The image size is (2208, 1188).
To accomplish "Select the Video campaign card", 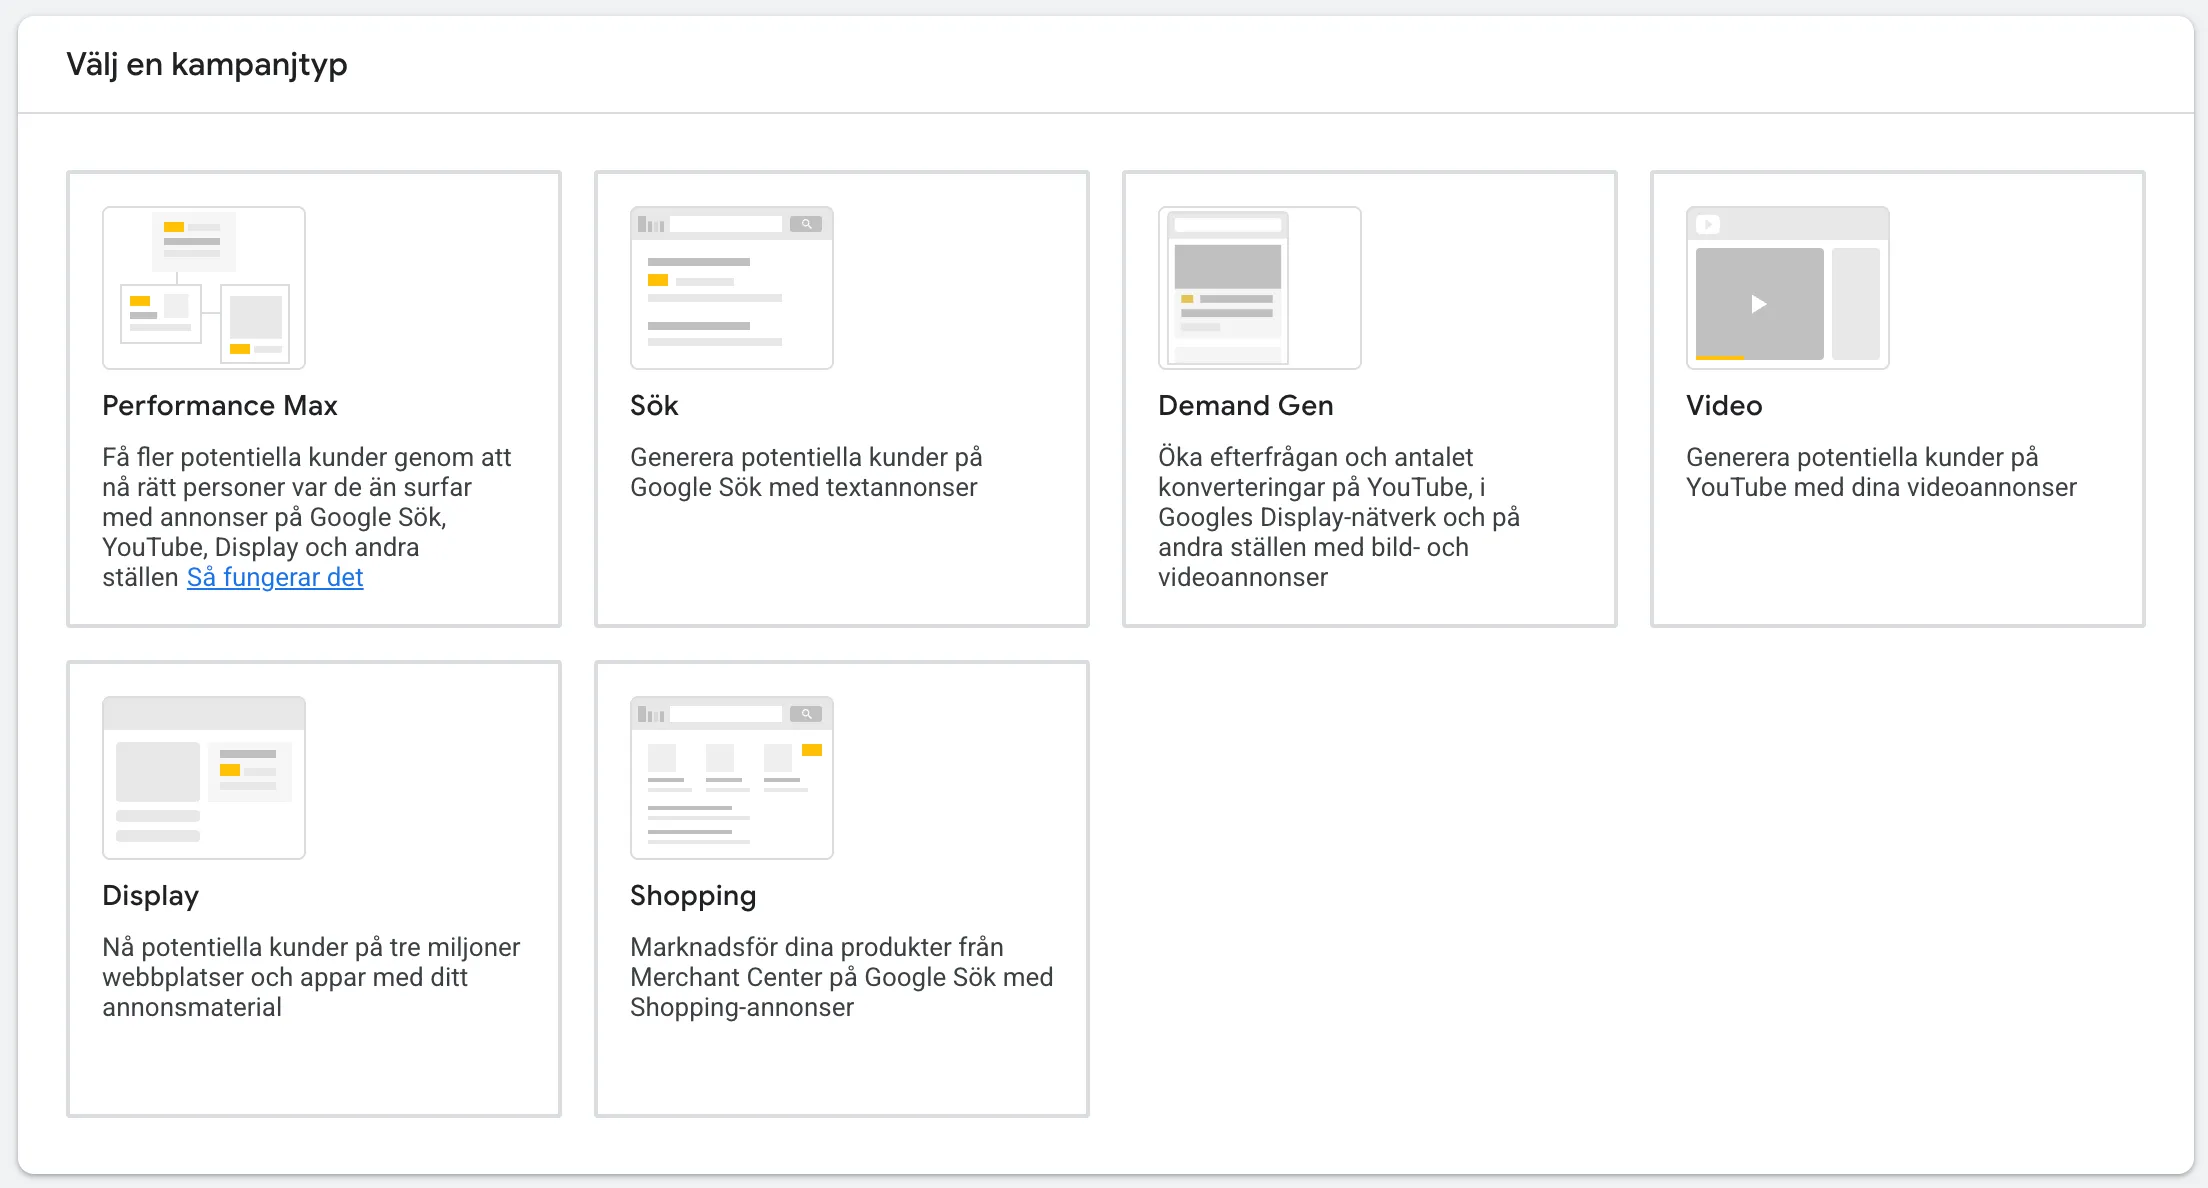I will (1897, 400).
